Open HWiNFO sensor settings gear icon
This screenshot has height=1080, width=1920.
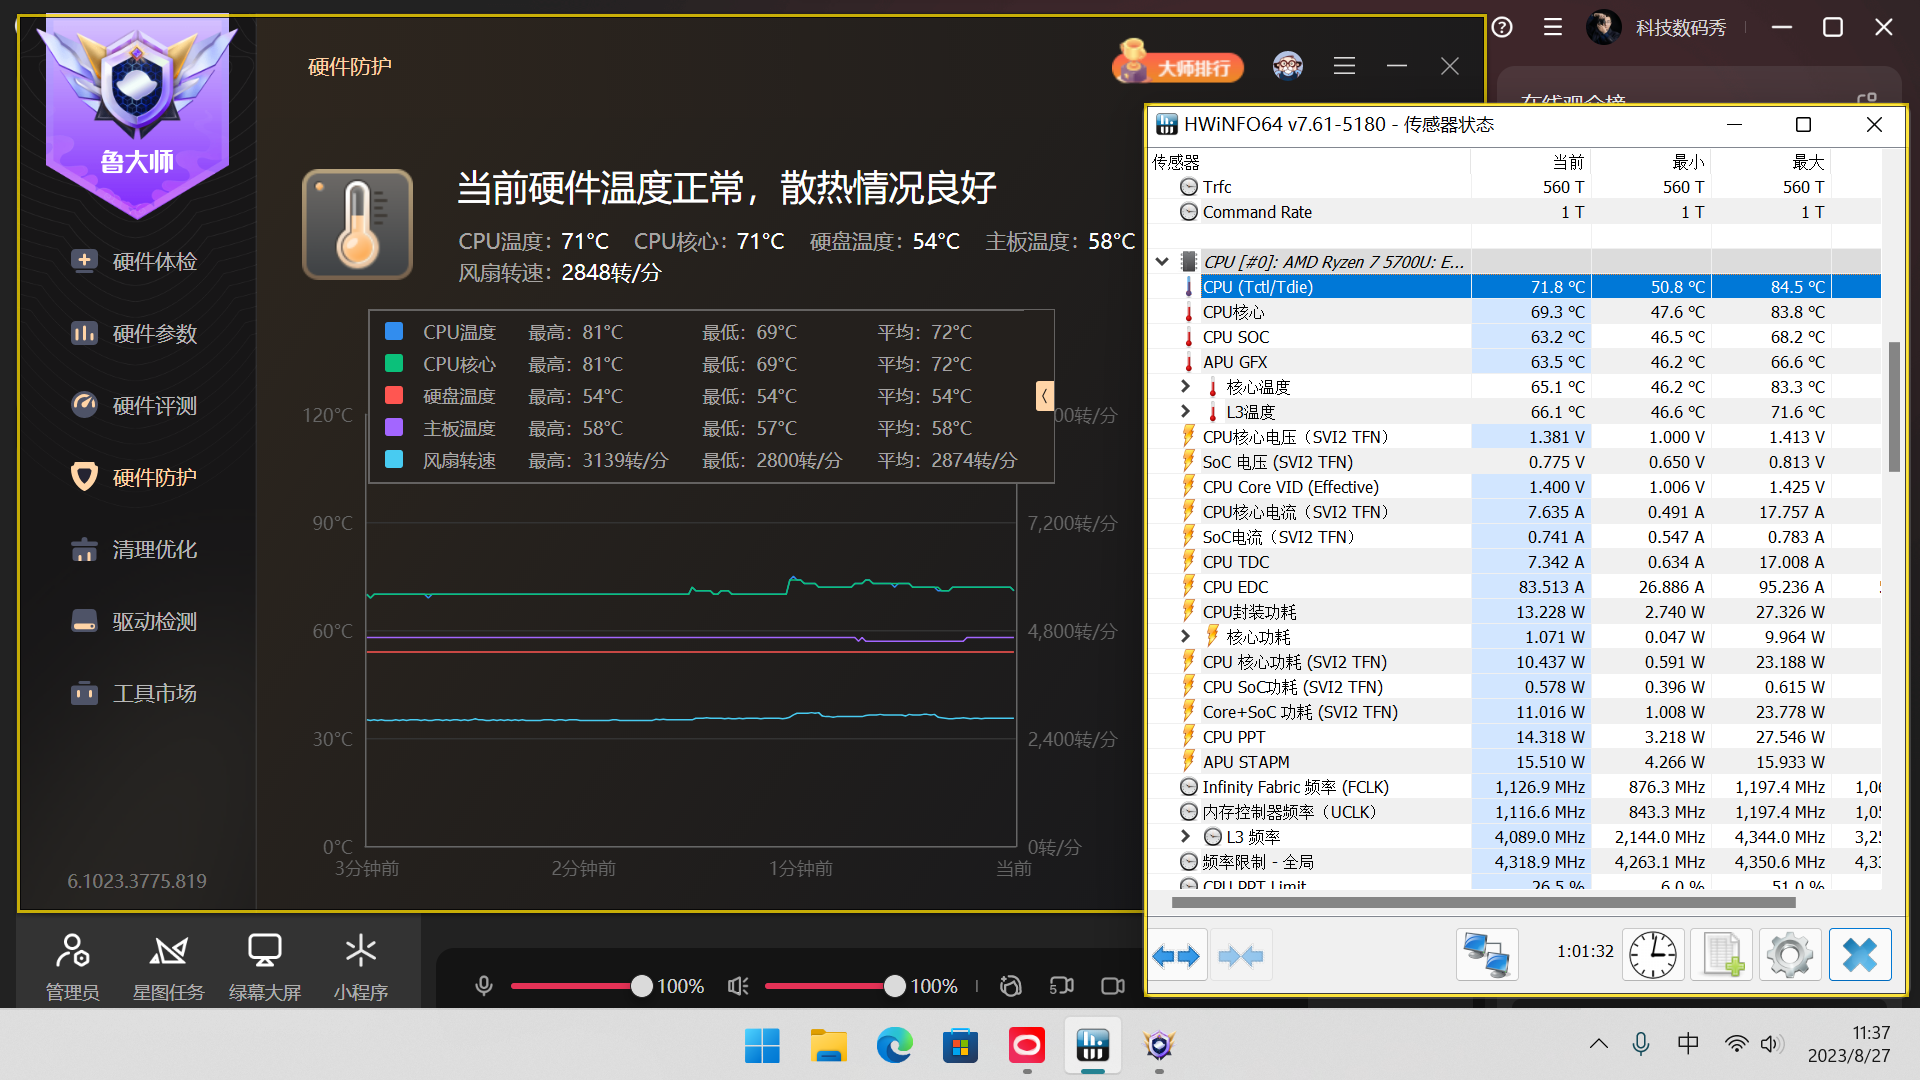1790,955
